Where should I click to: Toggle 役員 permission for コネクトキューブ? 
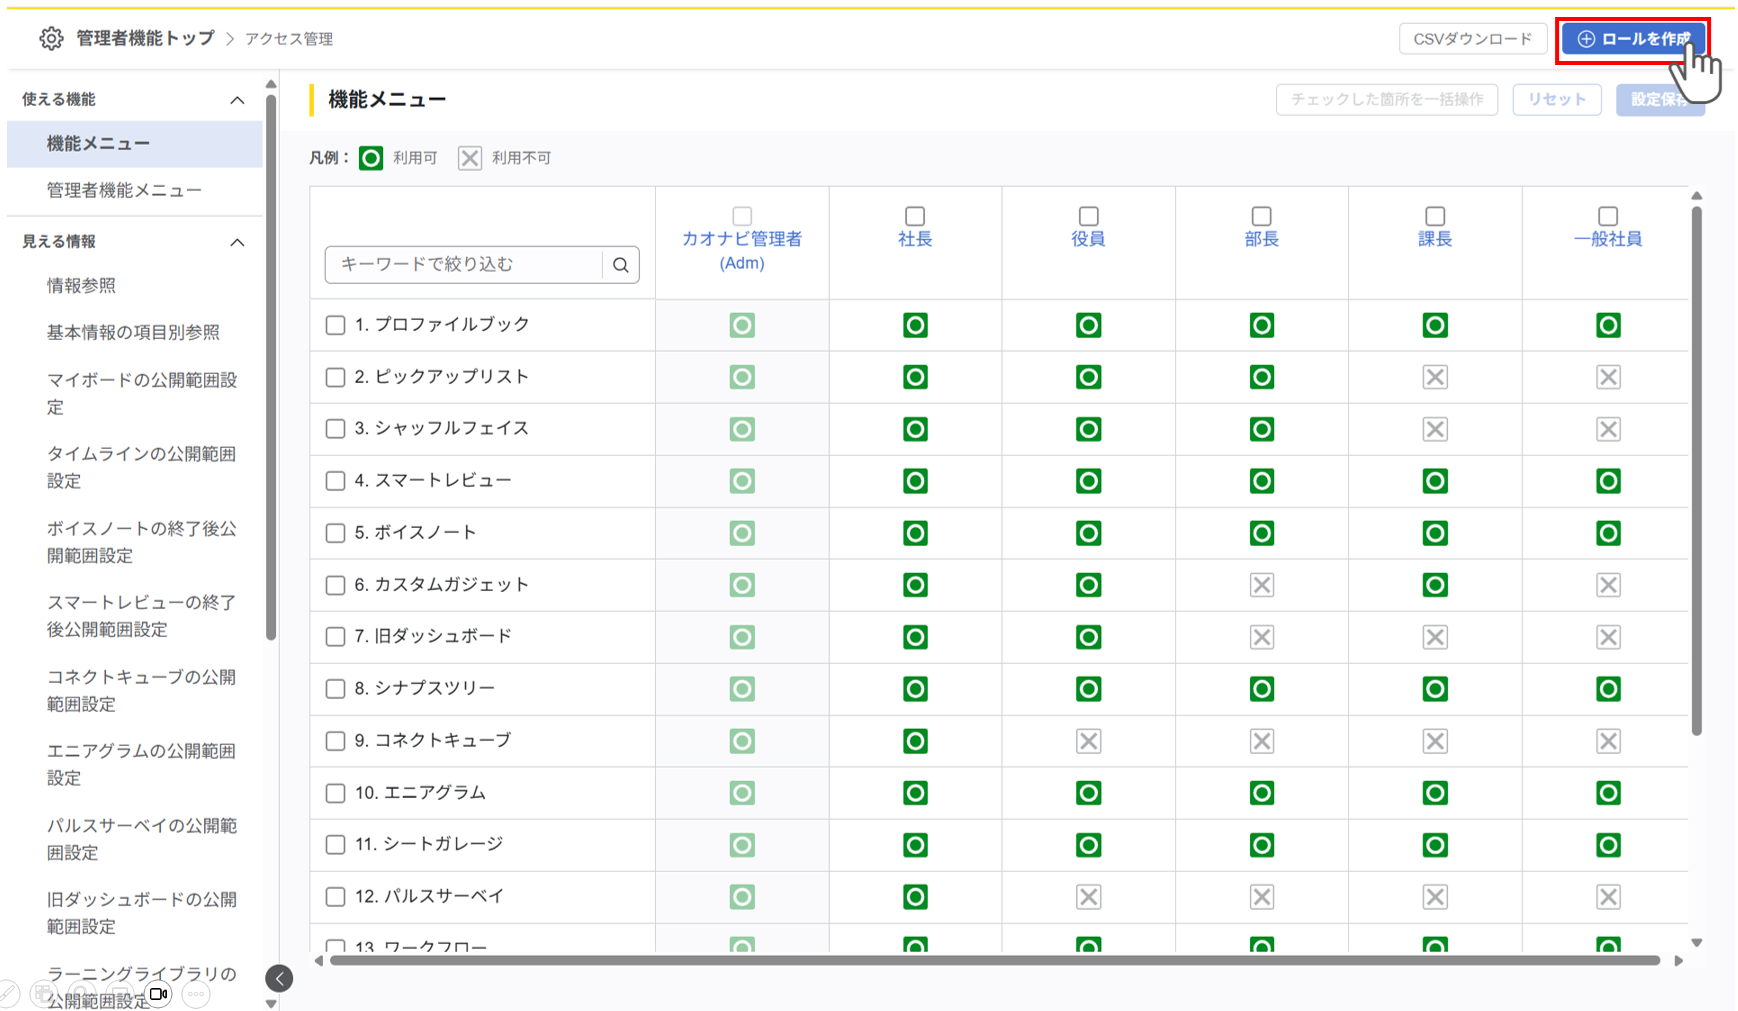tap(1088, 741)
